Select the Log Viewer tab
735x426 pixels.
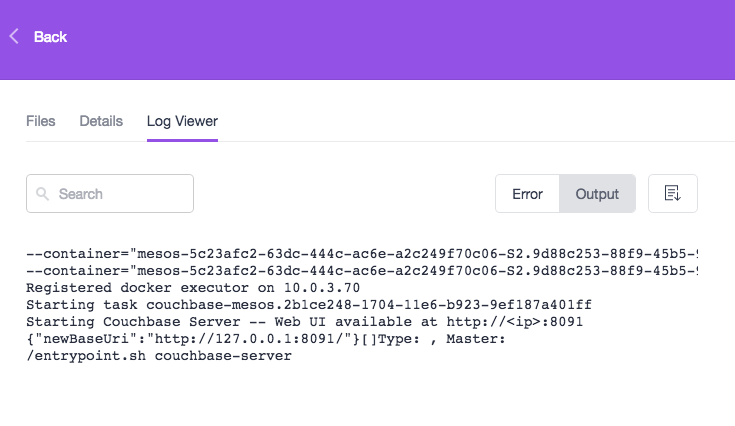tap(182, 121)
